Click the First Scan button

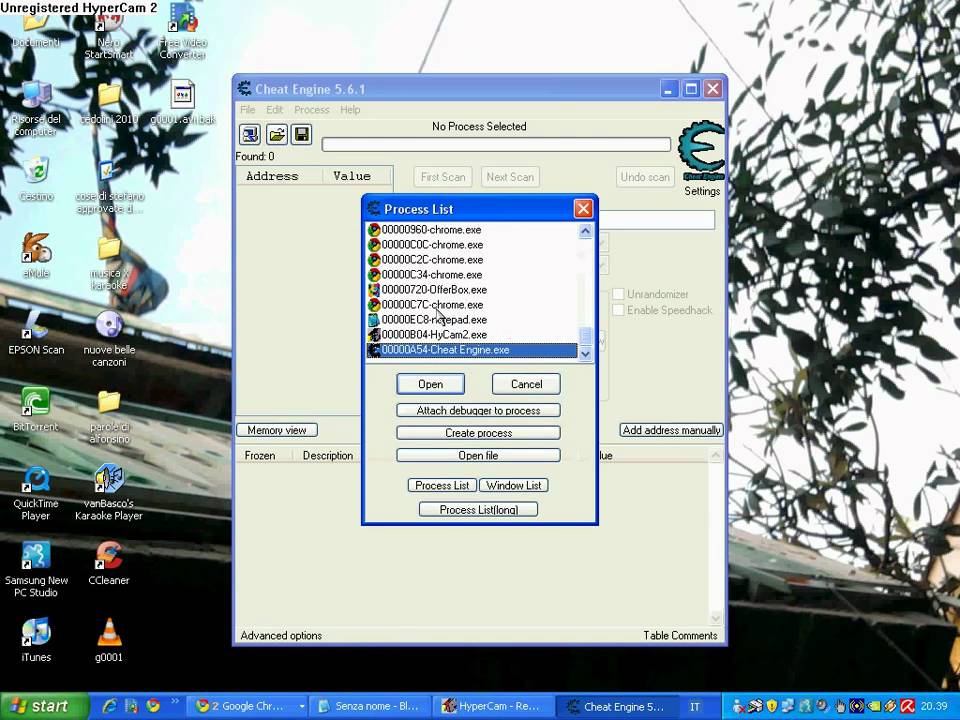pyautogui.click(x=443, y=177)
